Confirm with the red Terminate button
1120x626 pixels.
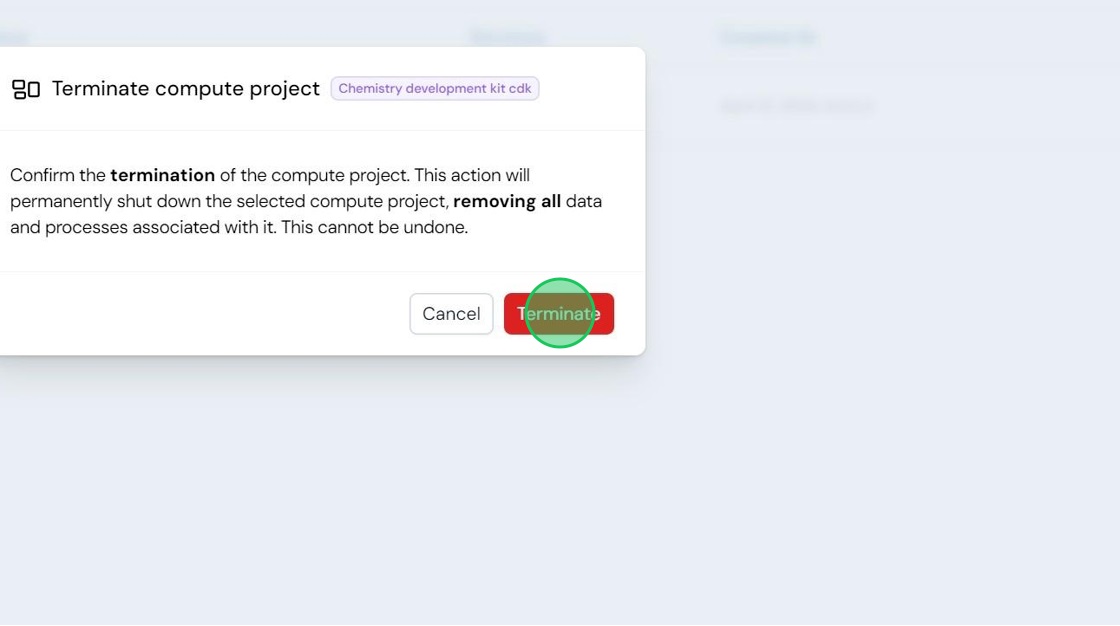(x=559, y=314)
